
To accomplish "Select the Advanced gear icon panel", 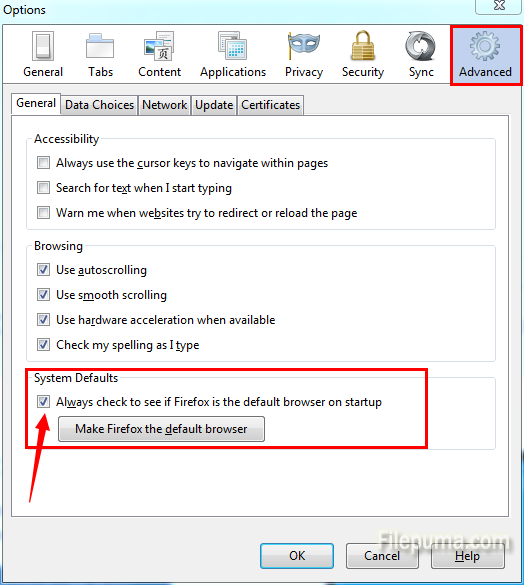I will pyautogui.click(x=485, y=54).
